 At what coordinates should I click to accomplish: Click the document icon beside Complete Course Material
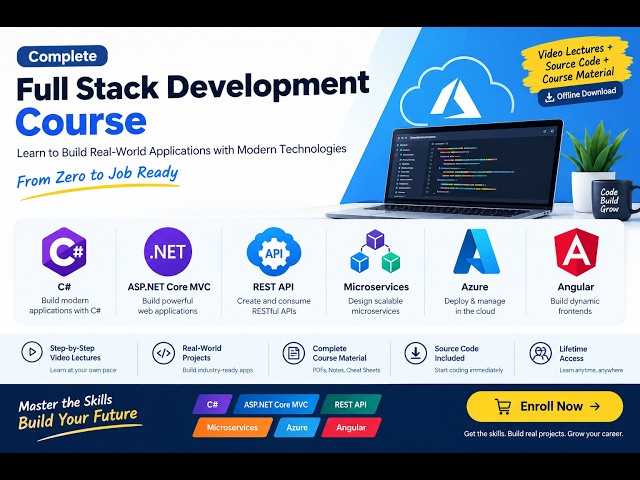293,353
